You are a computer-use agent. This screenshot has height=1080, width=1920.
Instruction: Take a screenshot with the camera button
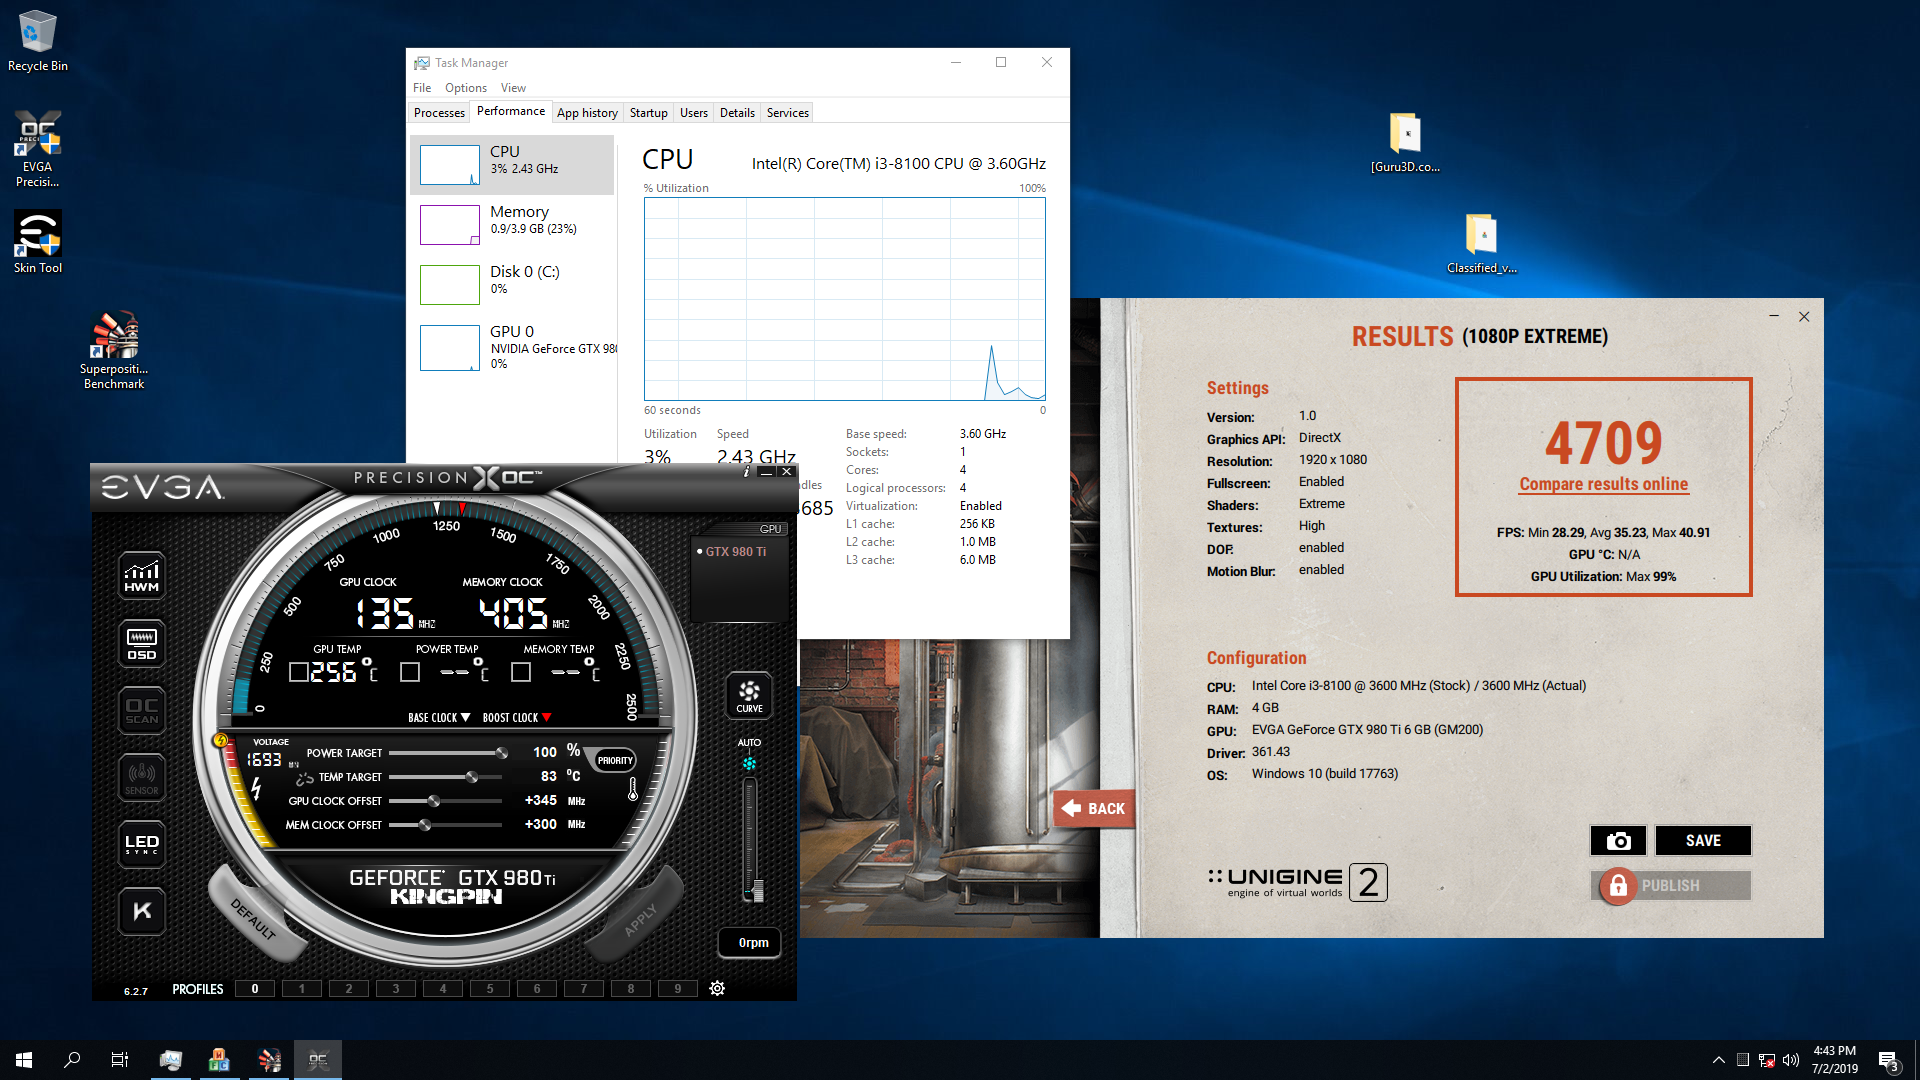(x=1618, y=841)
